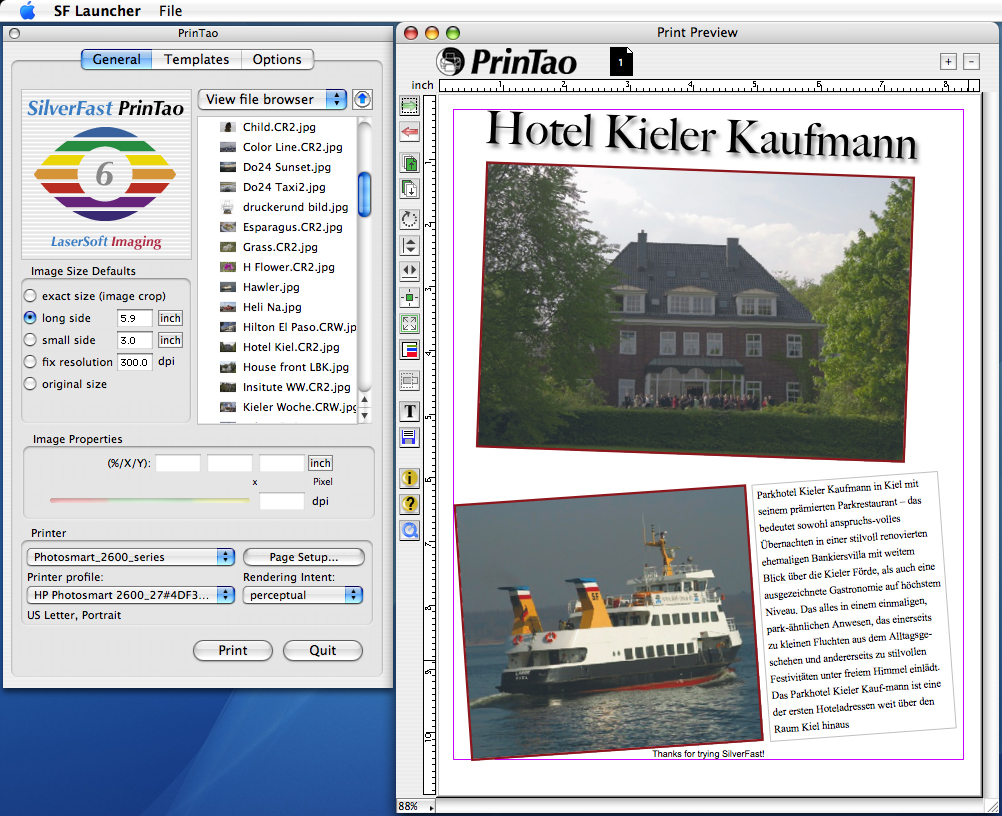Open the Rendering Intent perceptual dropdown

(x=302, y=595)
